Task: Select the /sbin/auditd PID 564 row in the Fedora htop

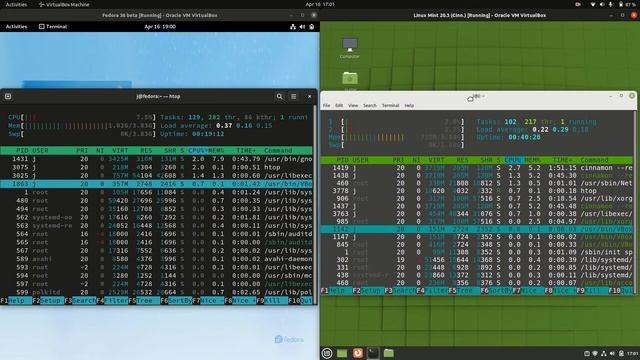Action: (156, 234)
